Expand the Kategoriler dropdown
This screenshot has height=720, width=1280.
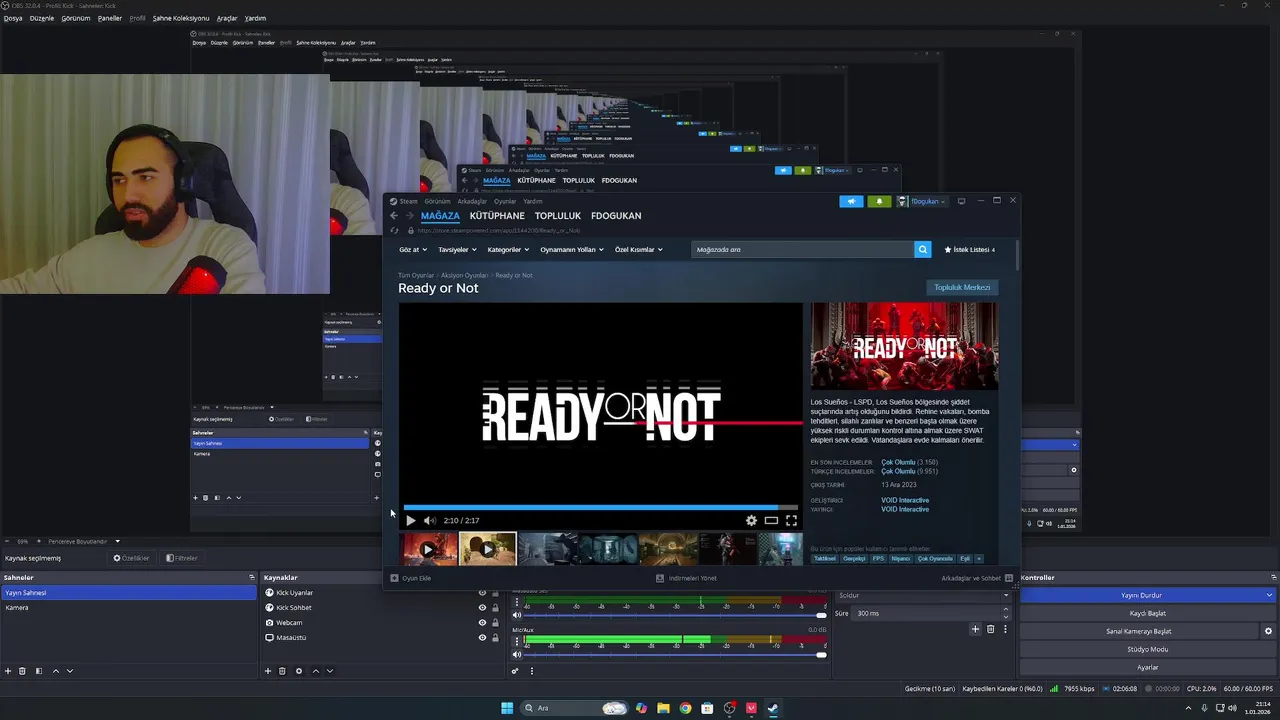tap(507, 249)
